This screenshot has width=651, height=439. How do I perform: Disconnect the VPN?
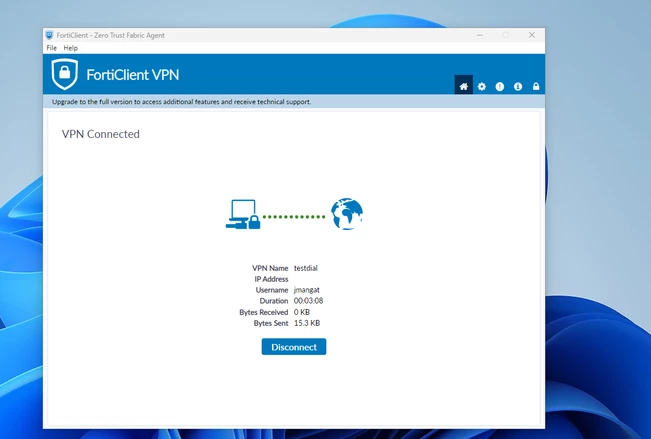(294, 347)
